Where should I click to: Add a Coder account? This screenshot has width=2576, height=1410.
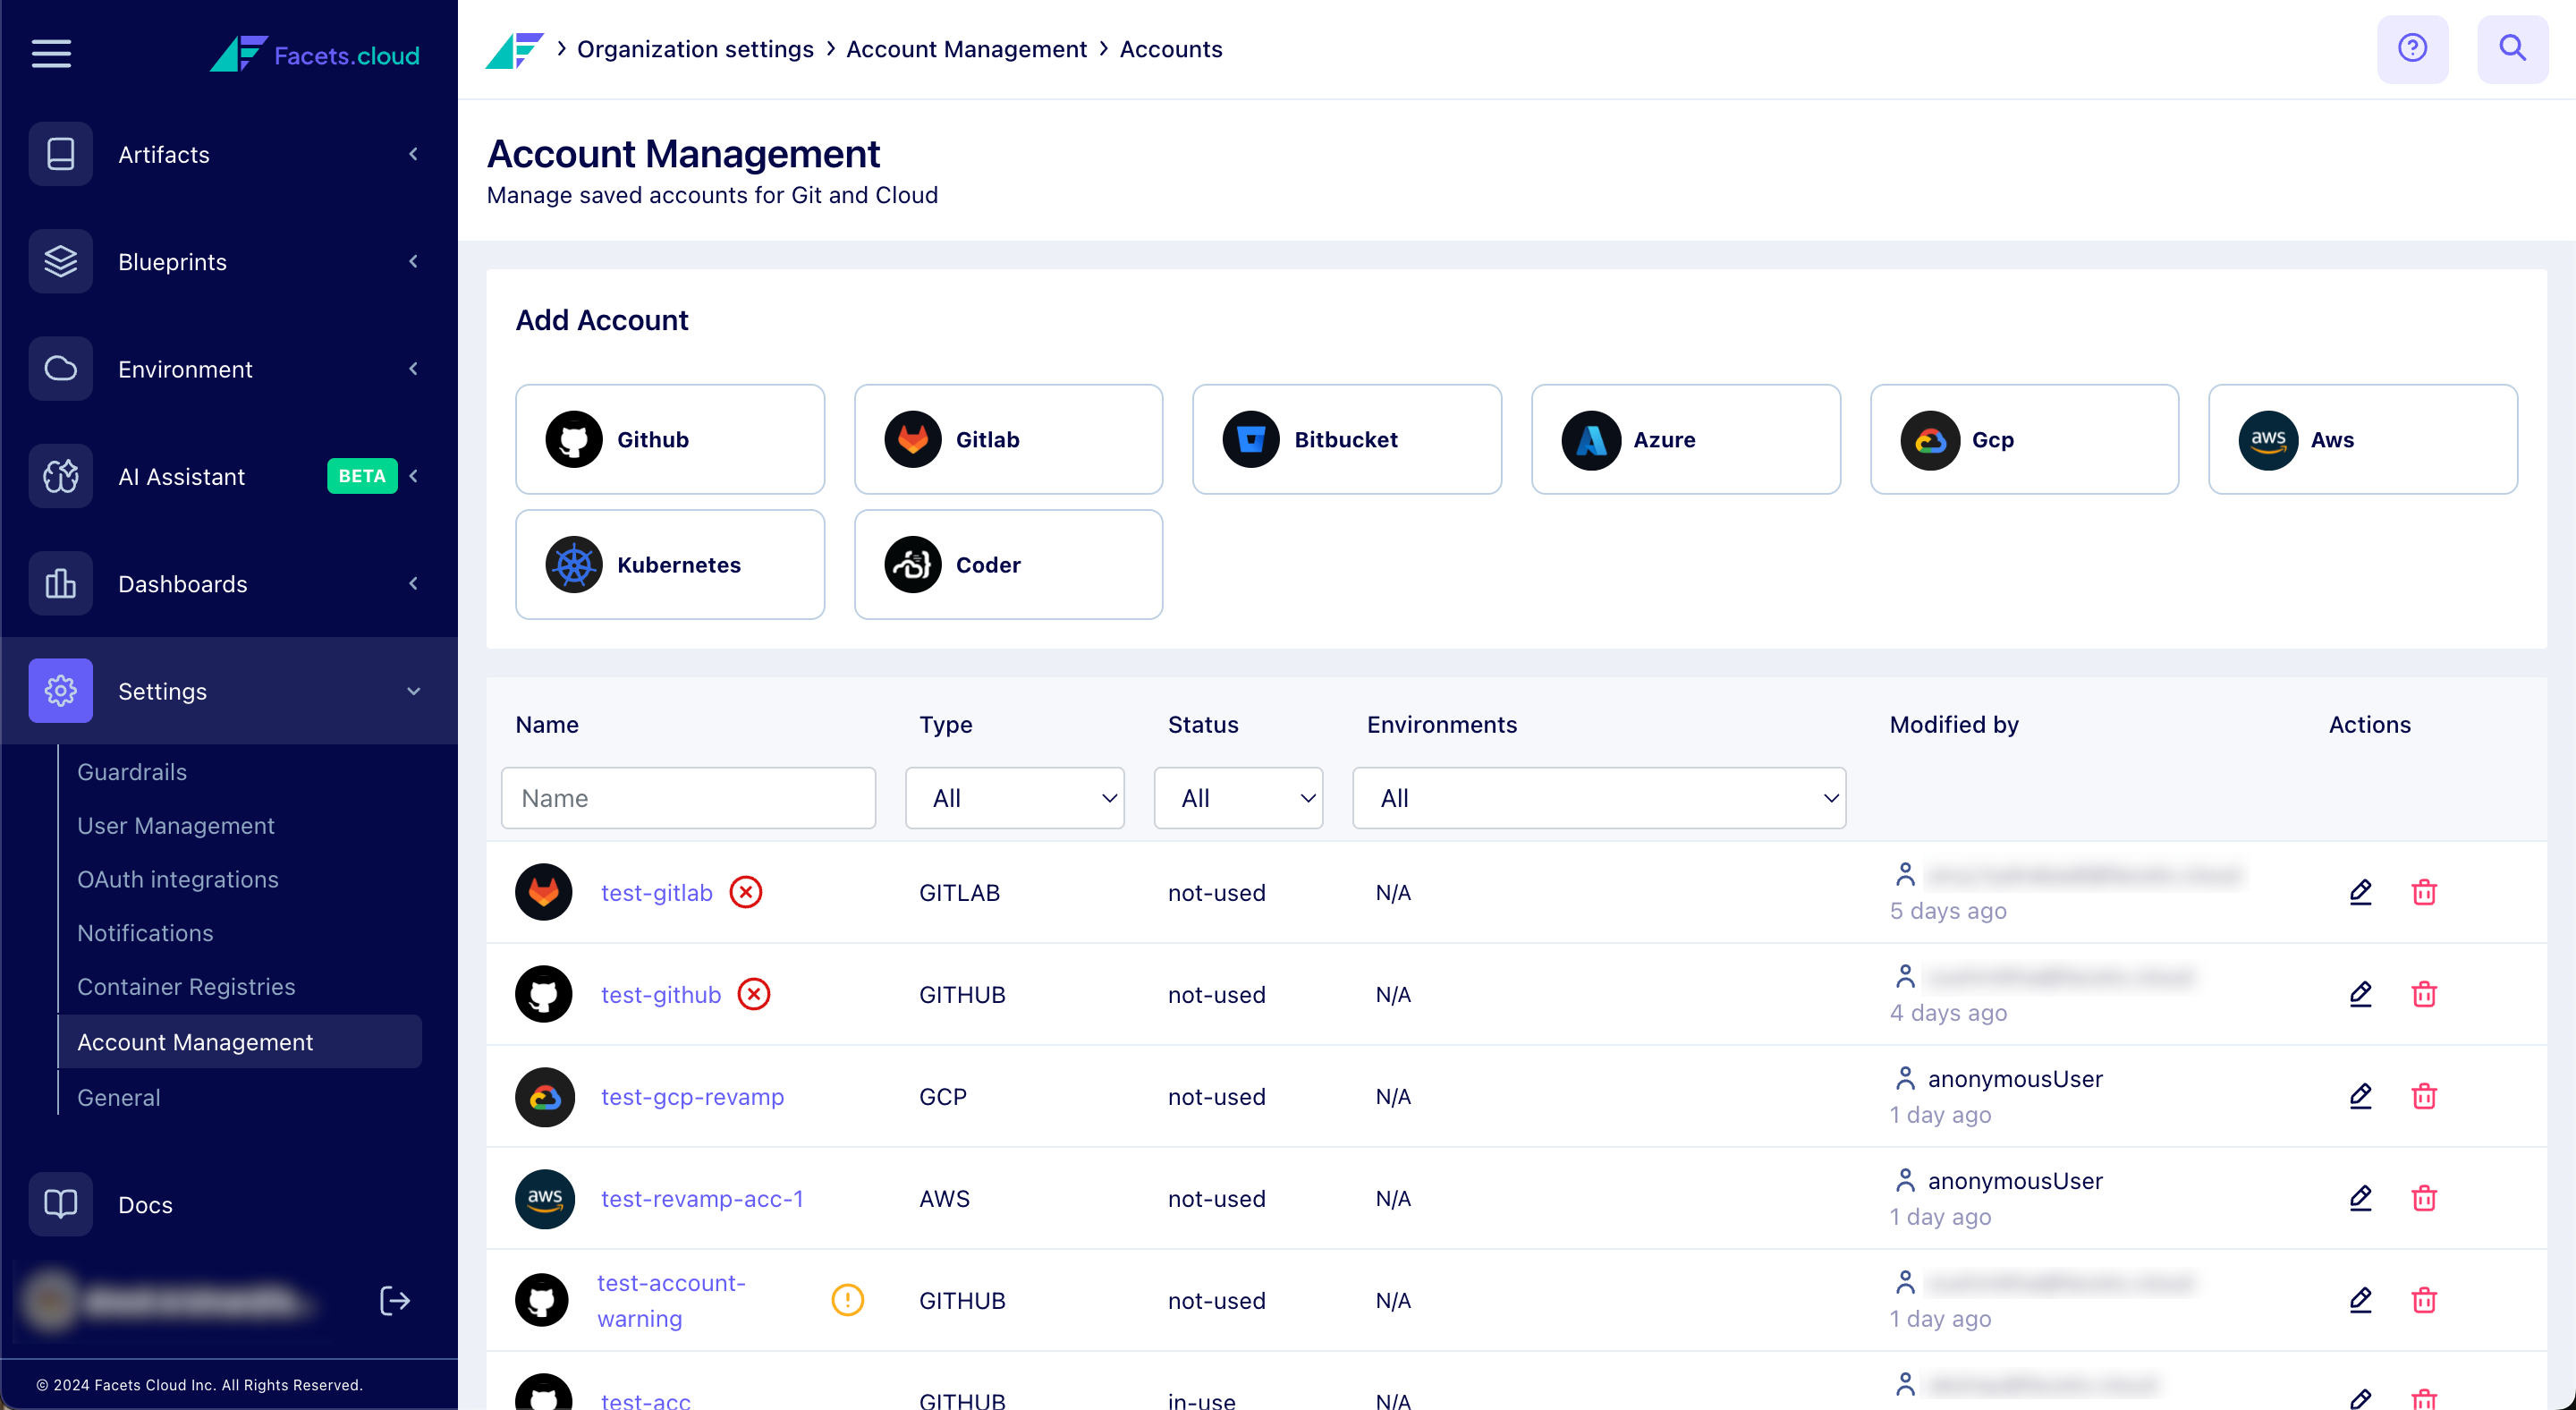pyautogui.click(x=1009, y=564)
